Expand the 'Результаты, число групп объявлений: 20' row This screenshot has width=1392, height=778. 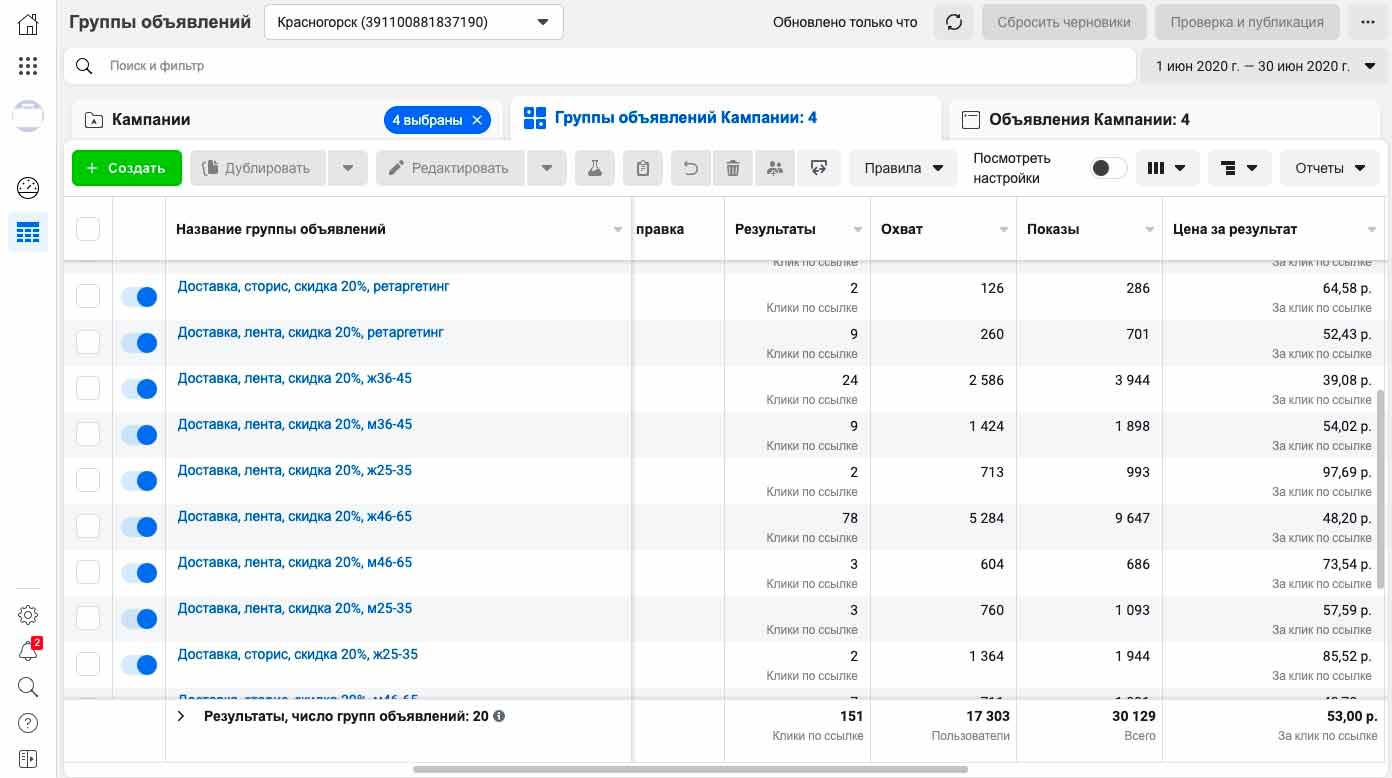point(181,716)
